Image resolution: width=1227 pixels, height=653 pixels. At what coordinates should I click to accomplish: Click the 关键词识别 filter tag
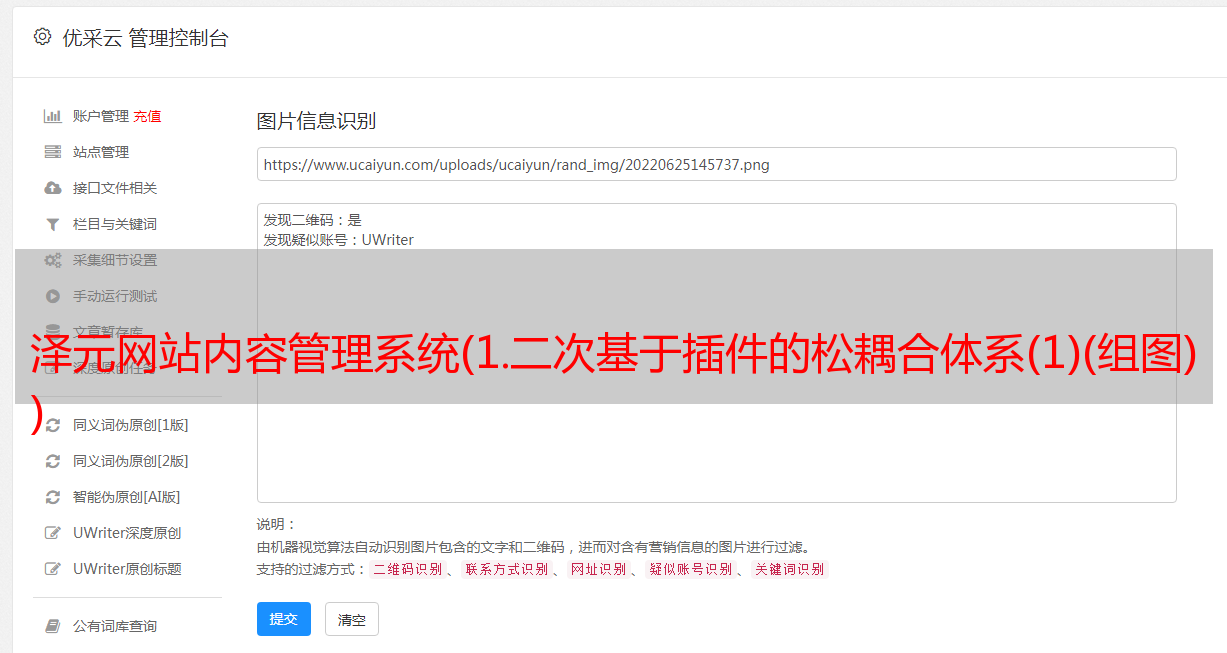[x=790, y=569]
